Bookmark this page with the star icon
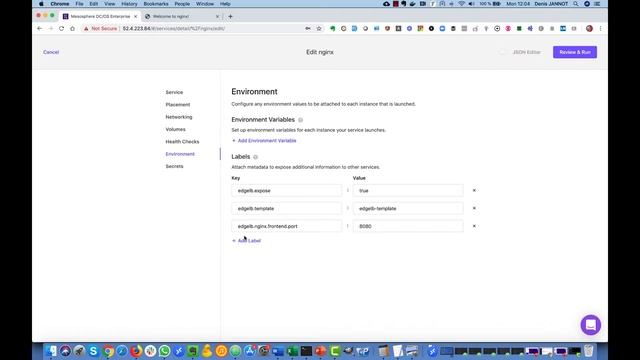This screenshot has height=360, width=640. tap(319, 29)
